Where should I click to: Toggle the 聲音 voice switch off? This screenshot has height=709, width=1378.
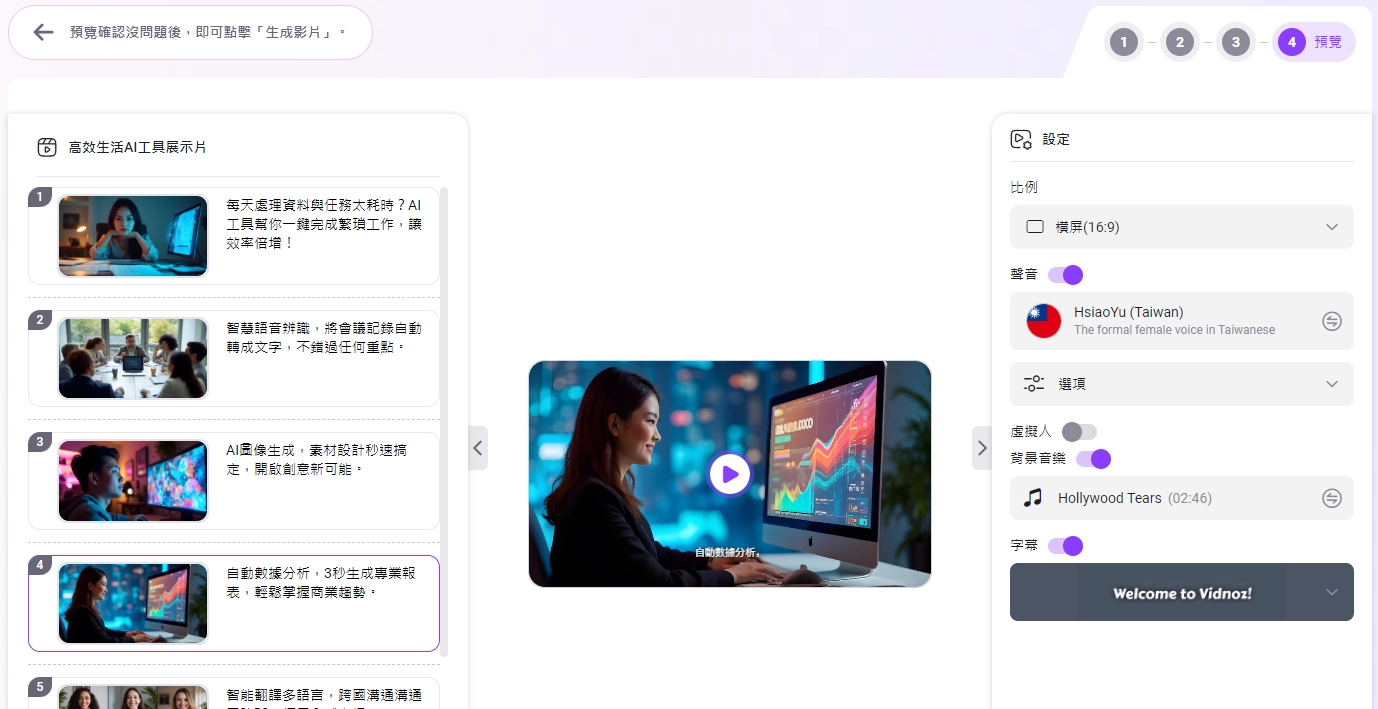coord(1065,275)
